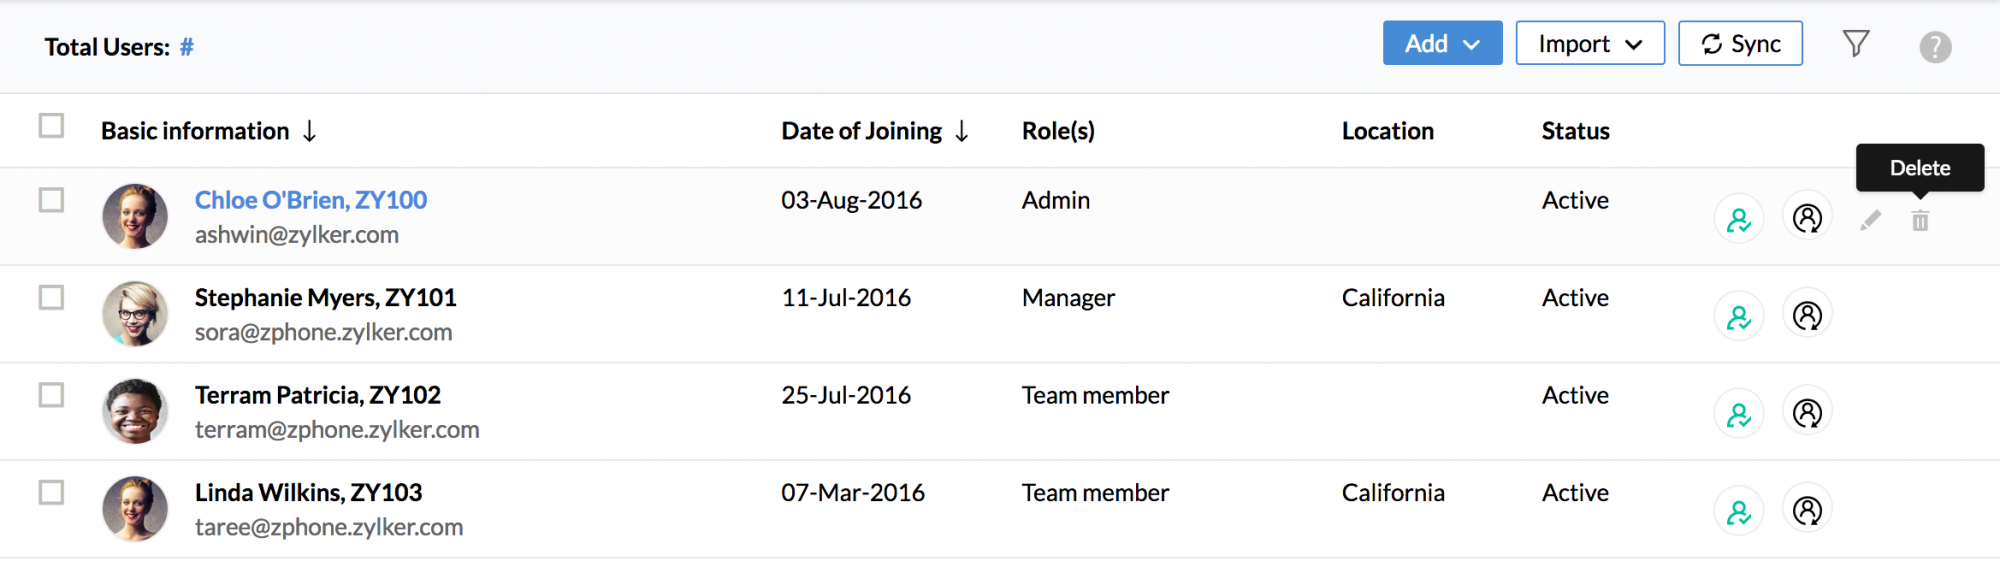This screenshot has width=2000, height=561.
Task: Click email terram@zphone.zylker.com
Action: click(337, 429)
